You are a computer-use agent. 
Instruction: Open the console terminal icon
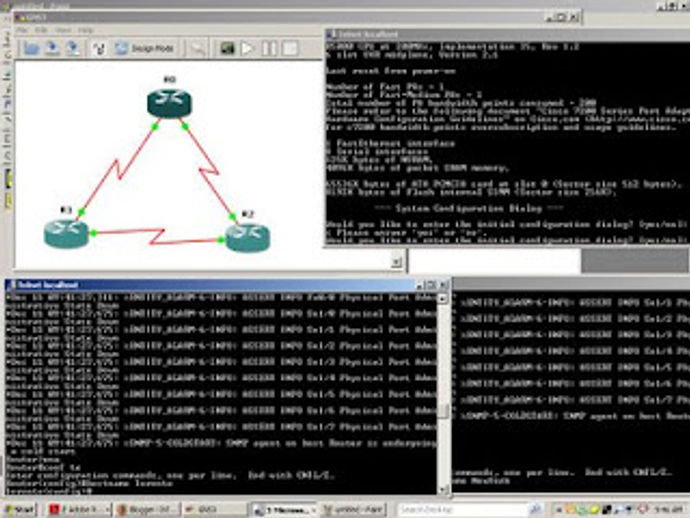(x=228, y=48)
